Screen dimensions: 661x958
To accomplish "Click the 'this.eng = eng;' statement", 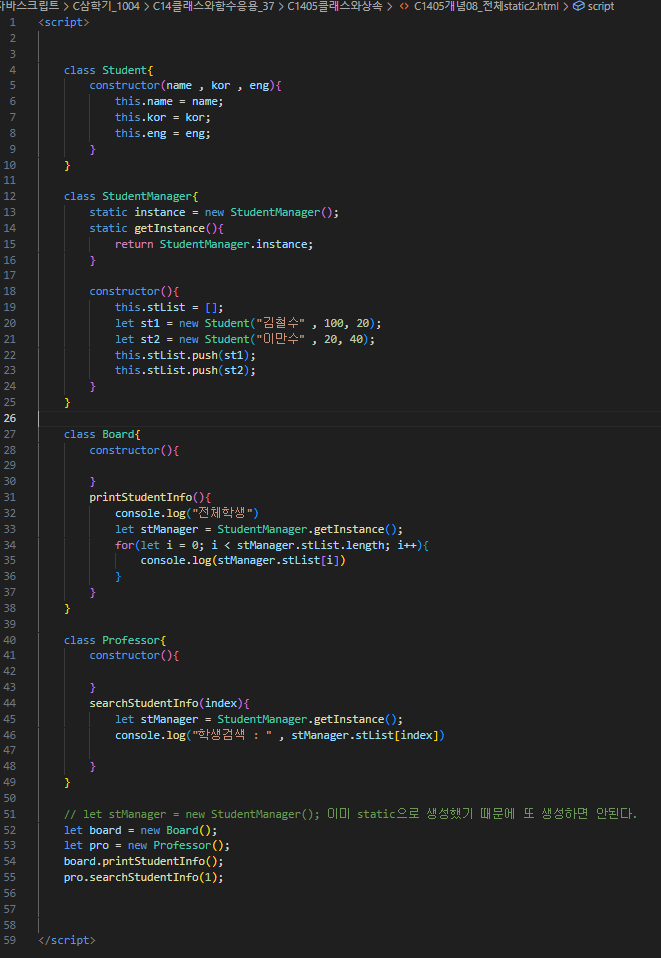I will 163,133.
